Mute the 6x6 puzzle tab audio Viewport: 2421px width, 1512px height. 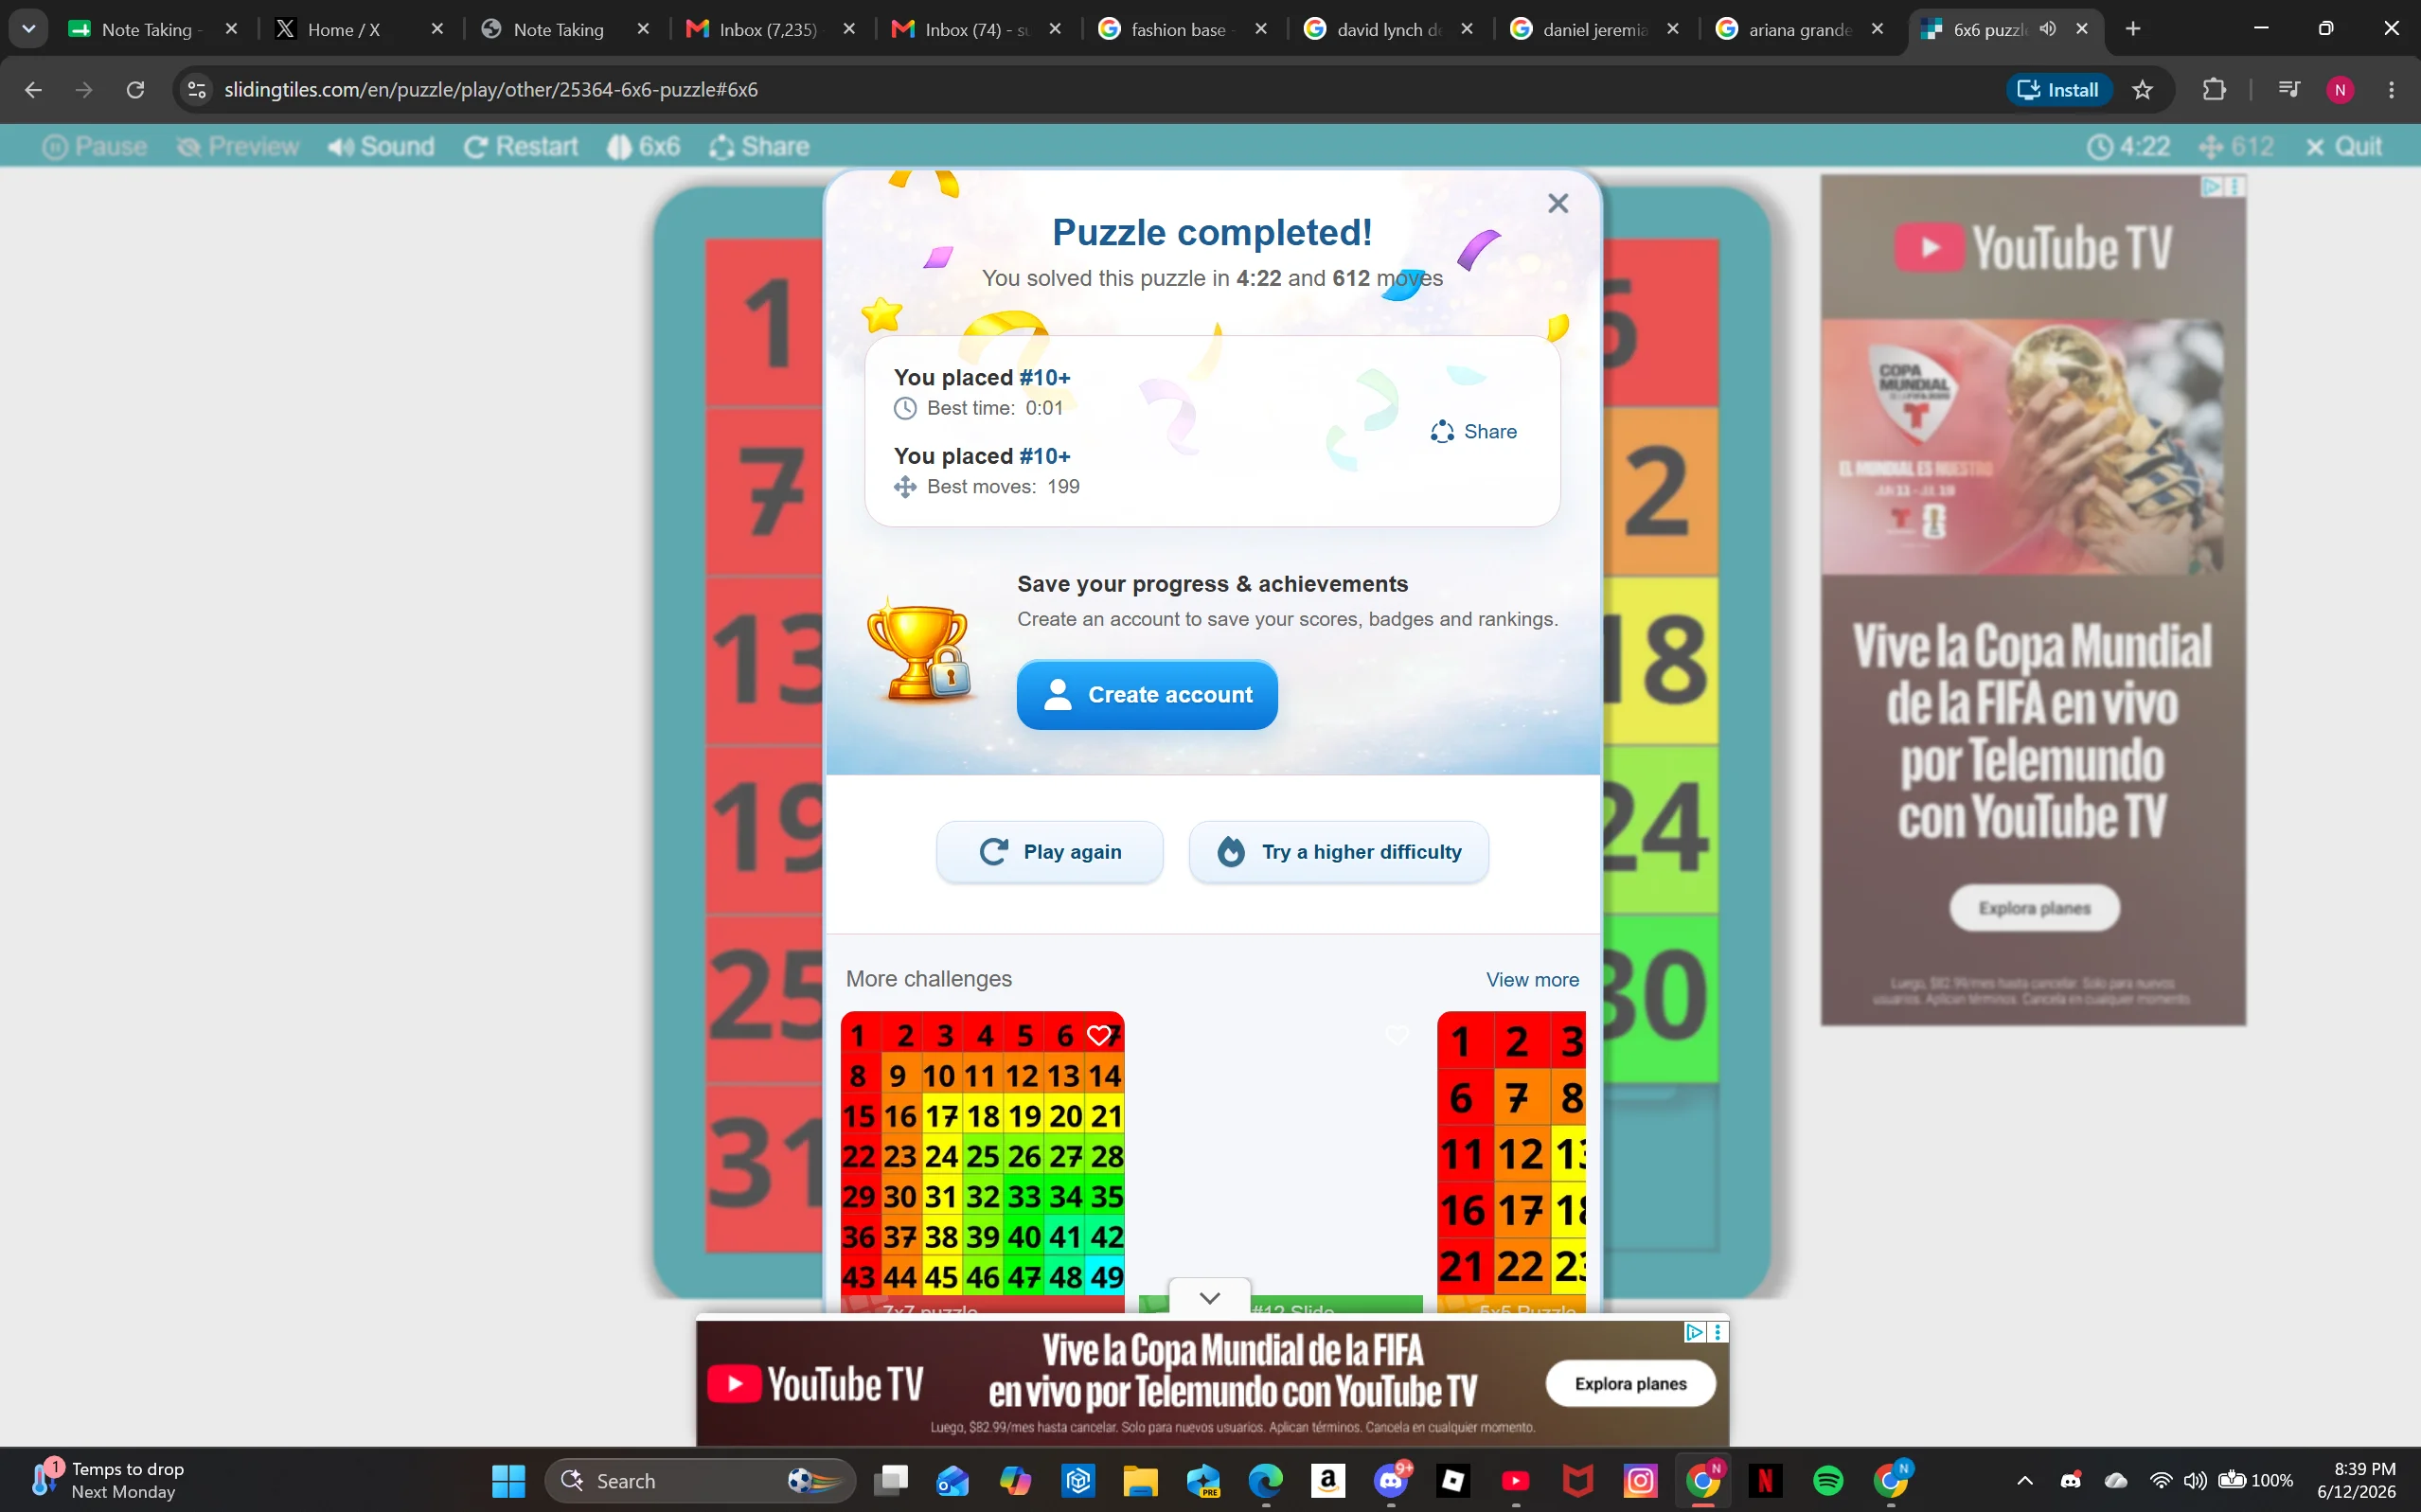2048,29
